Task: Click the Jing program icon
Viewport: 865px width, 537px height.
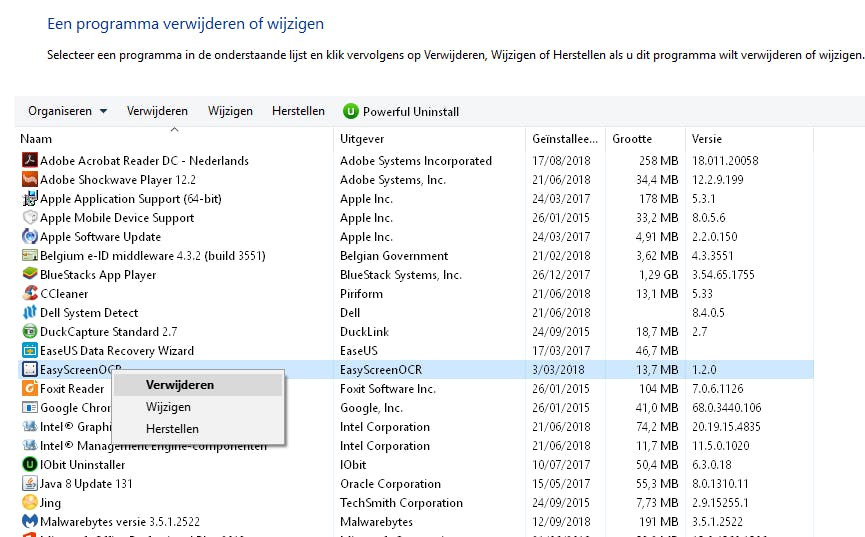Action: pyautogui.click(x=29, y=503)
